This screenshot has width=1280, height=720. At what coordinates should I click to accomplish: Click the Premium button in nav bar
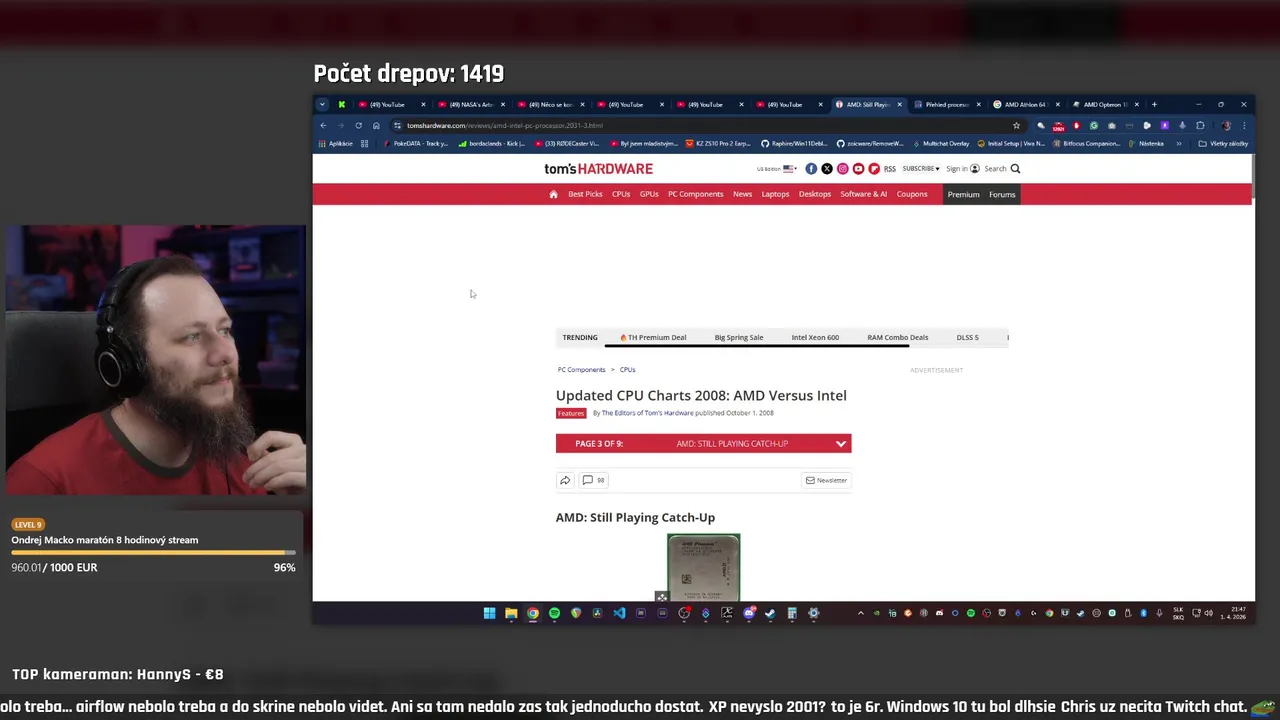963,194
